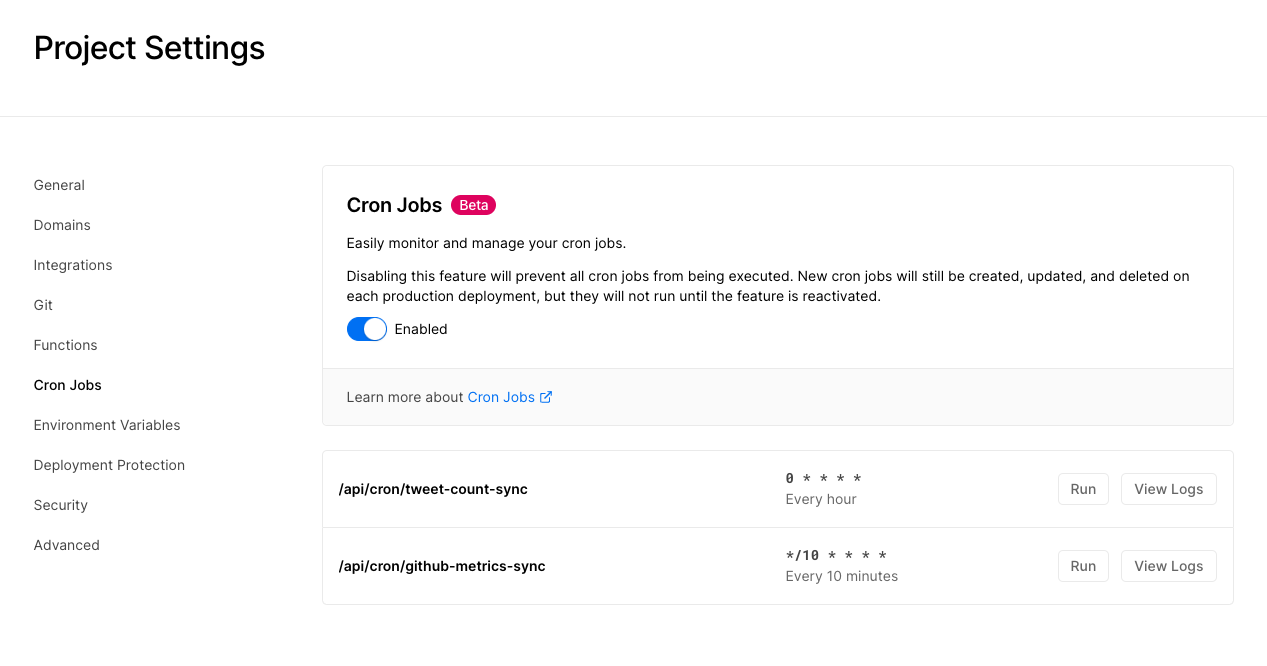Run the github-metrics-sync cron job

coord(1083,565)
